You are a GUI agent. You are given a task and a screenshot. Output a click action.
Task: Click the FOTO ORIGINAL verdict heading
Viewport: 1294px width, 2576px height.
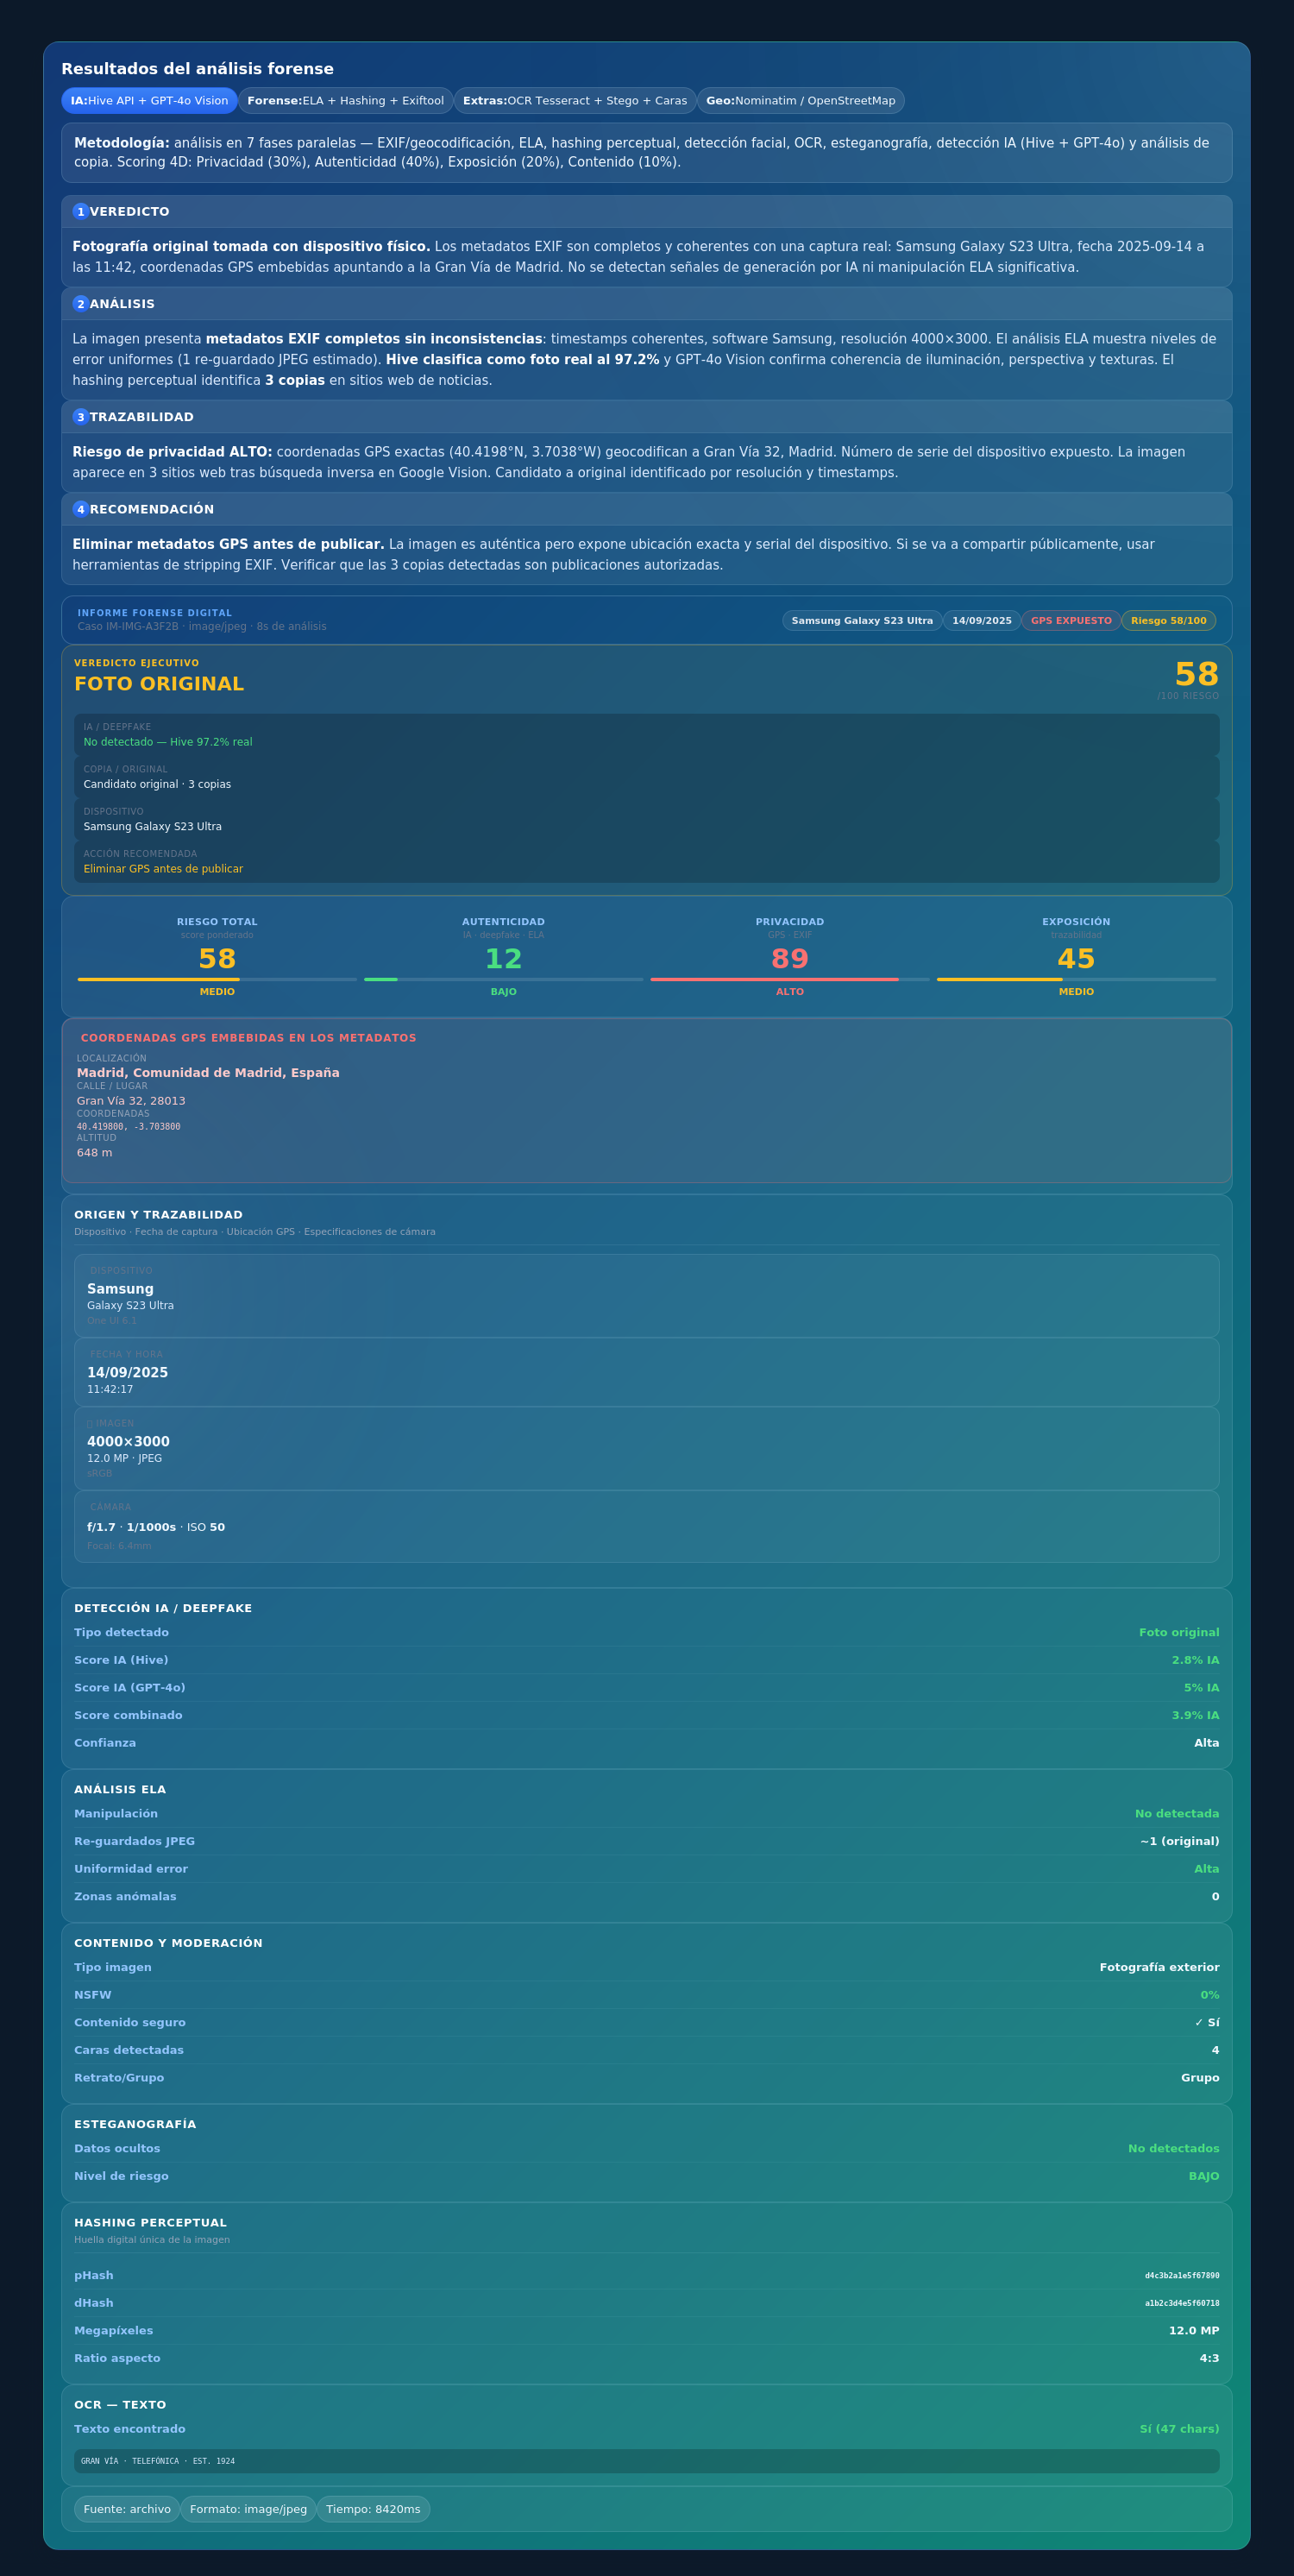click(x=159, y=684)
